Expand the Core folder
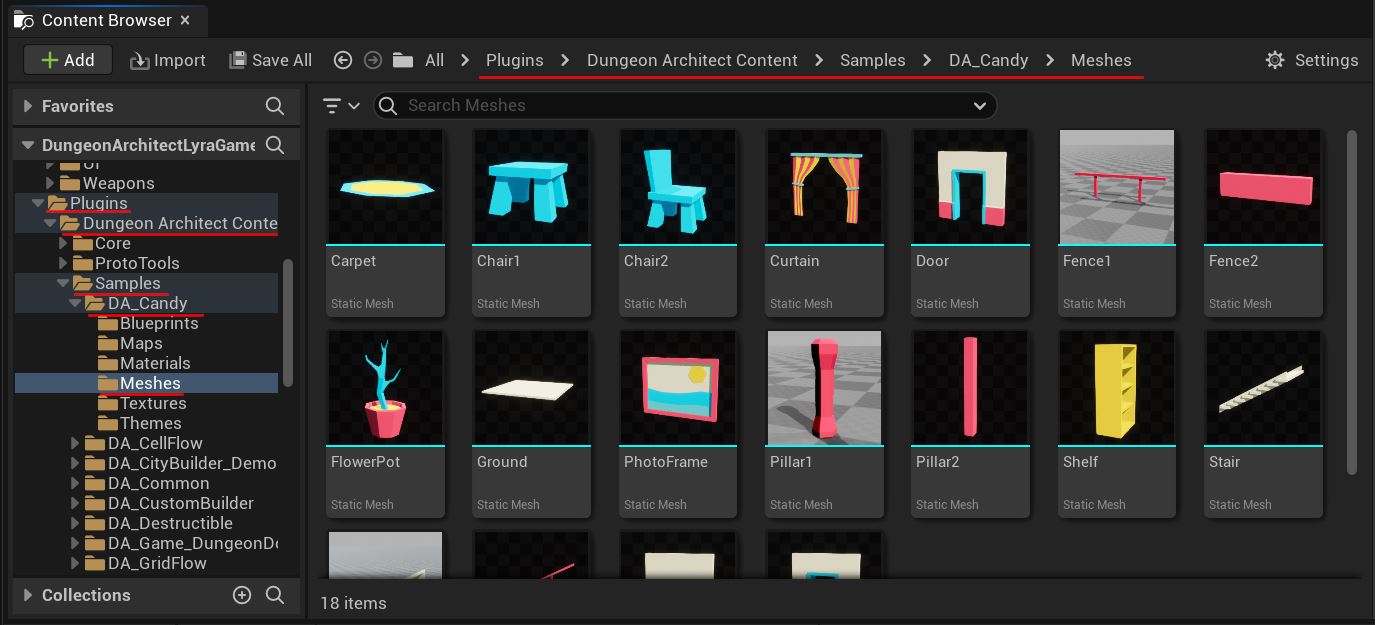The height and width of the screenshot is (625, 1375). (62, 243)
